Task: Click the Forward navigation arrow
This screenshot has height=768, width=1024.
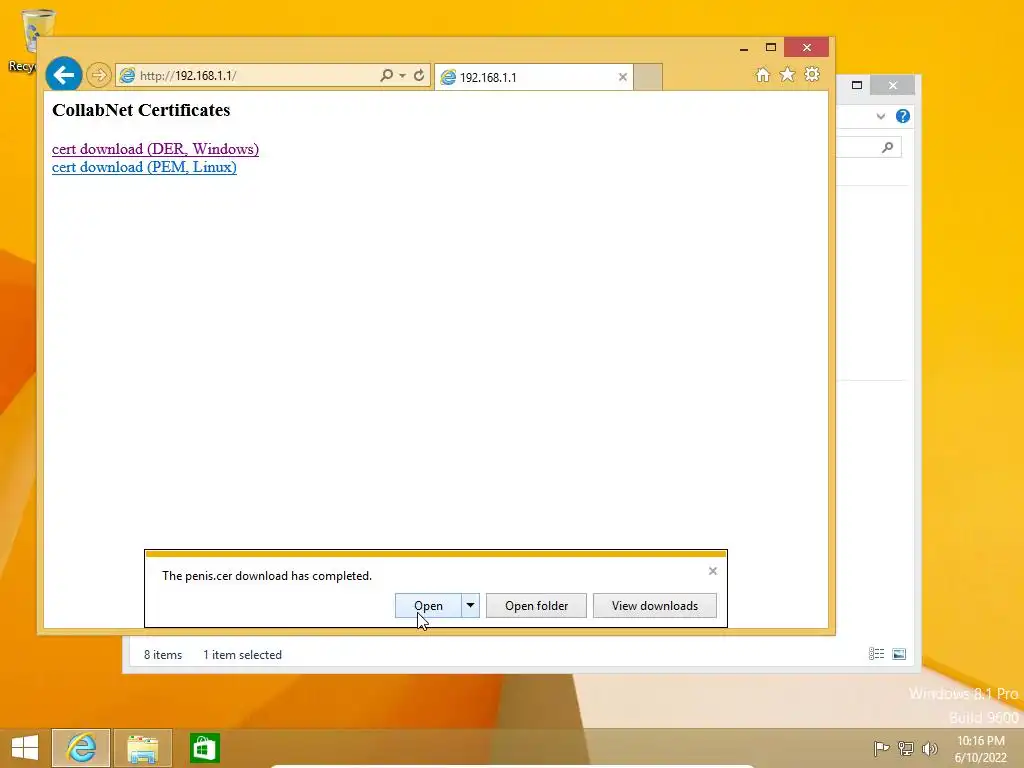Action: [99, 75]
